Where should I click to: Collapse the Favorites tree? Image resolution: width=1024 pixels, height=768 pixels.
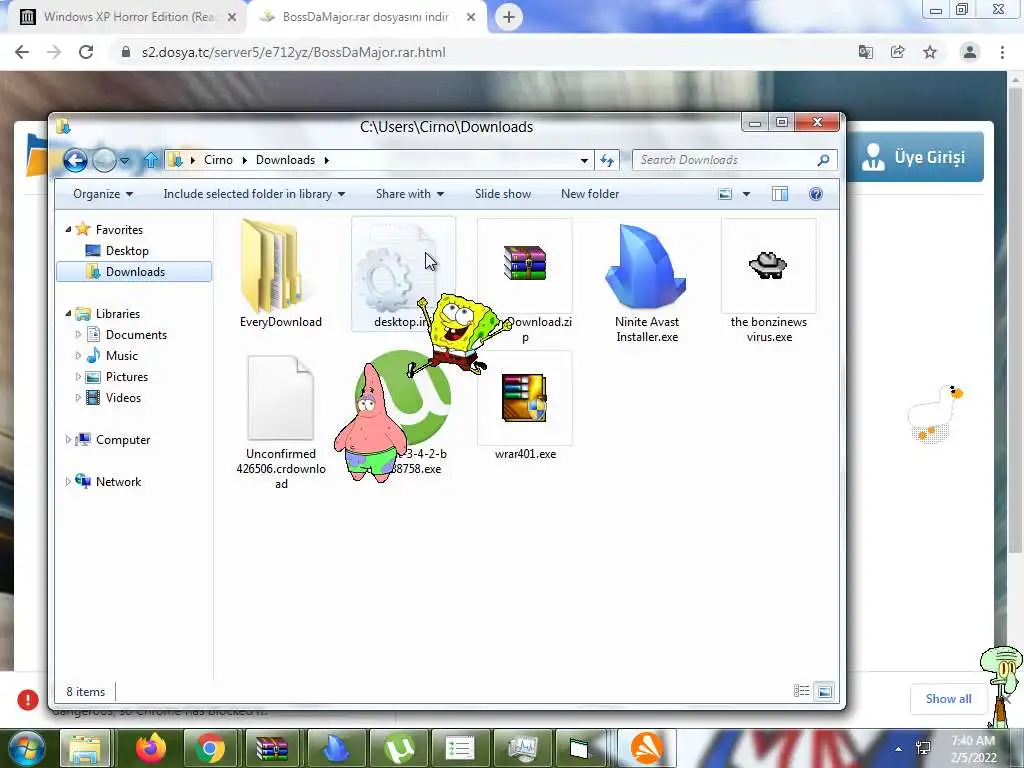pos(68,229)
